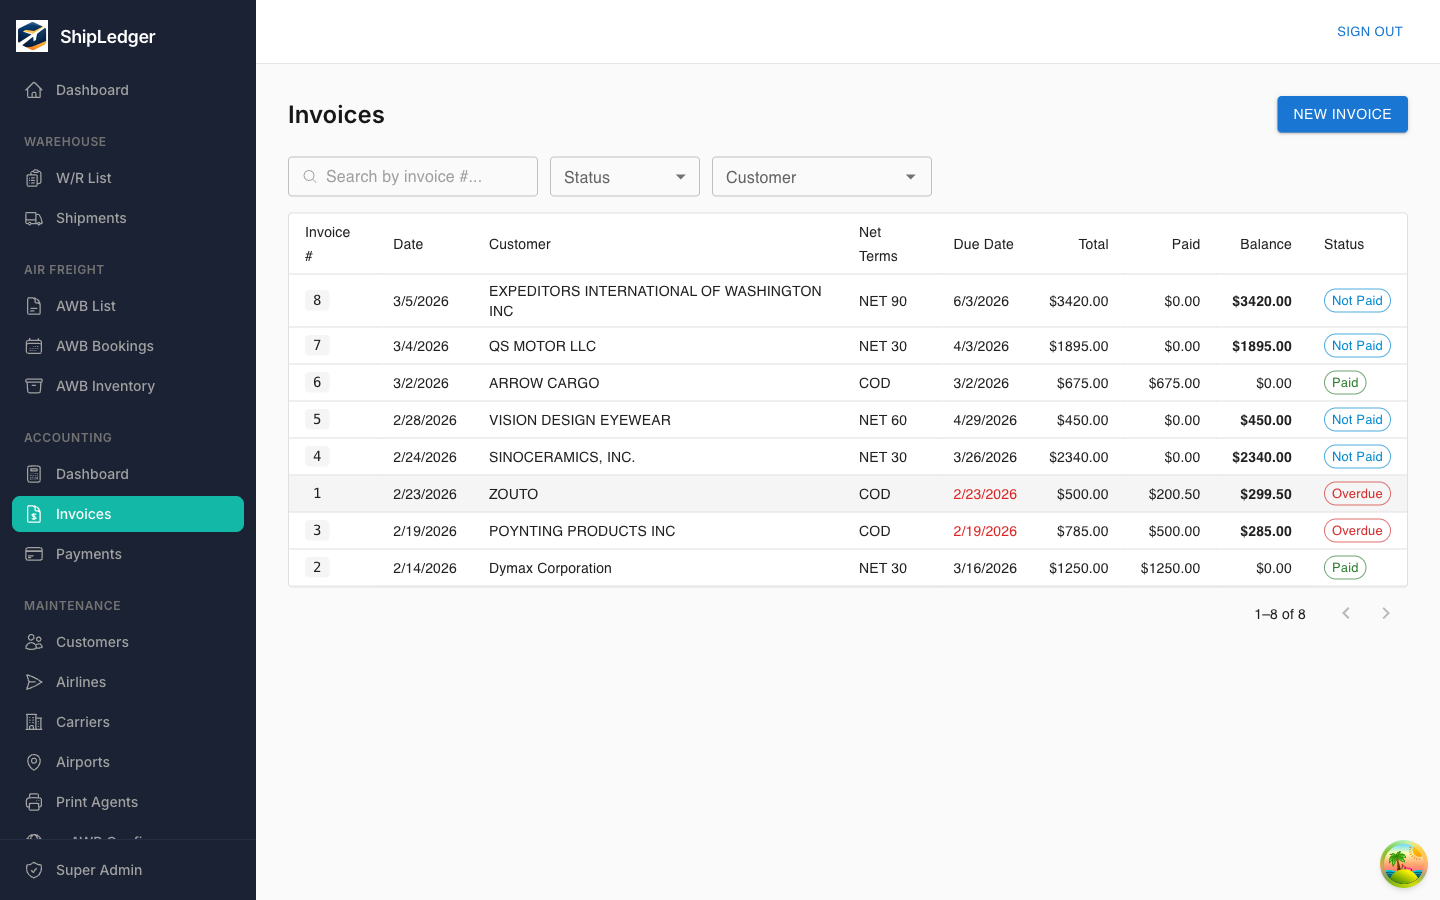Click the $1895.00 balance for QS MOTOR
Image resolution: width=1440 pixels, height=900 pixels.
tap(1262, 346)
